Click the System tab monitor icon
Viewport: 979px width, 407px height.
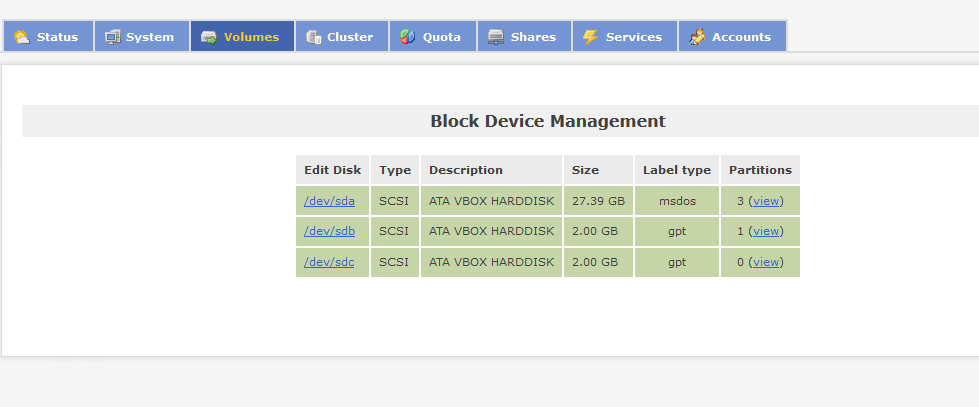(112, 37)
